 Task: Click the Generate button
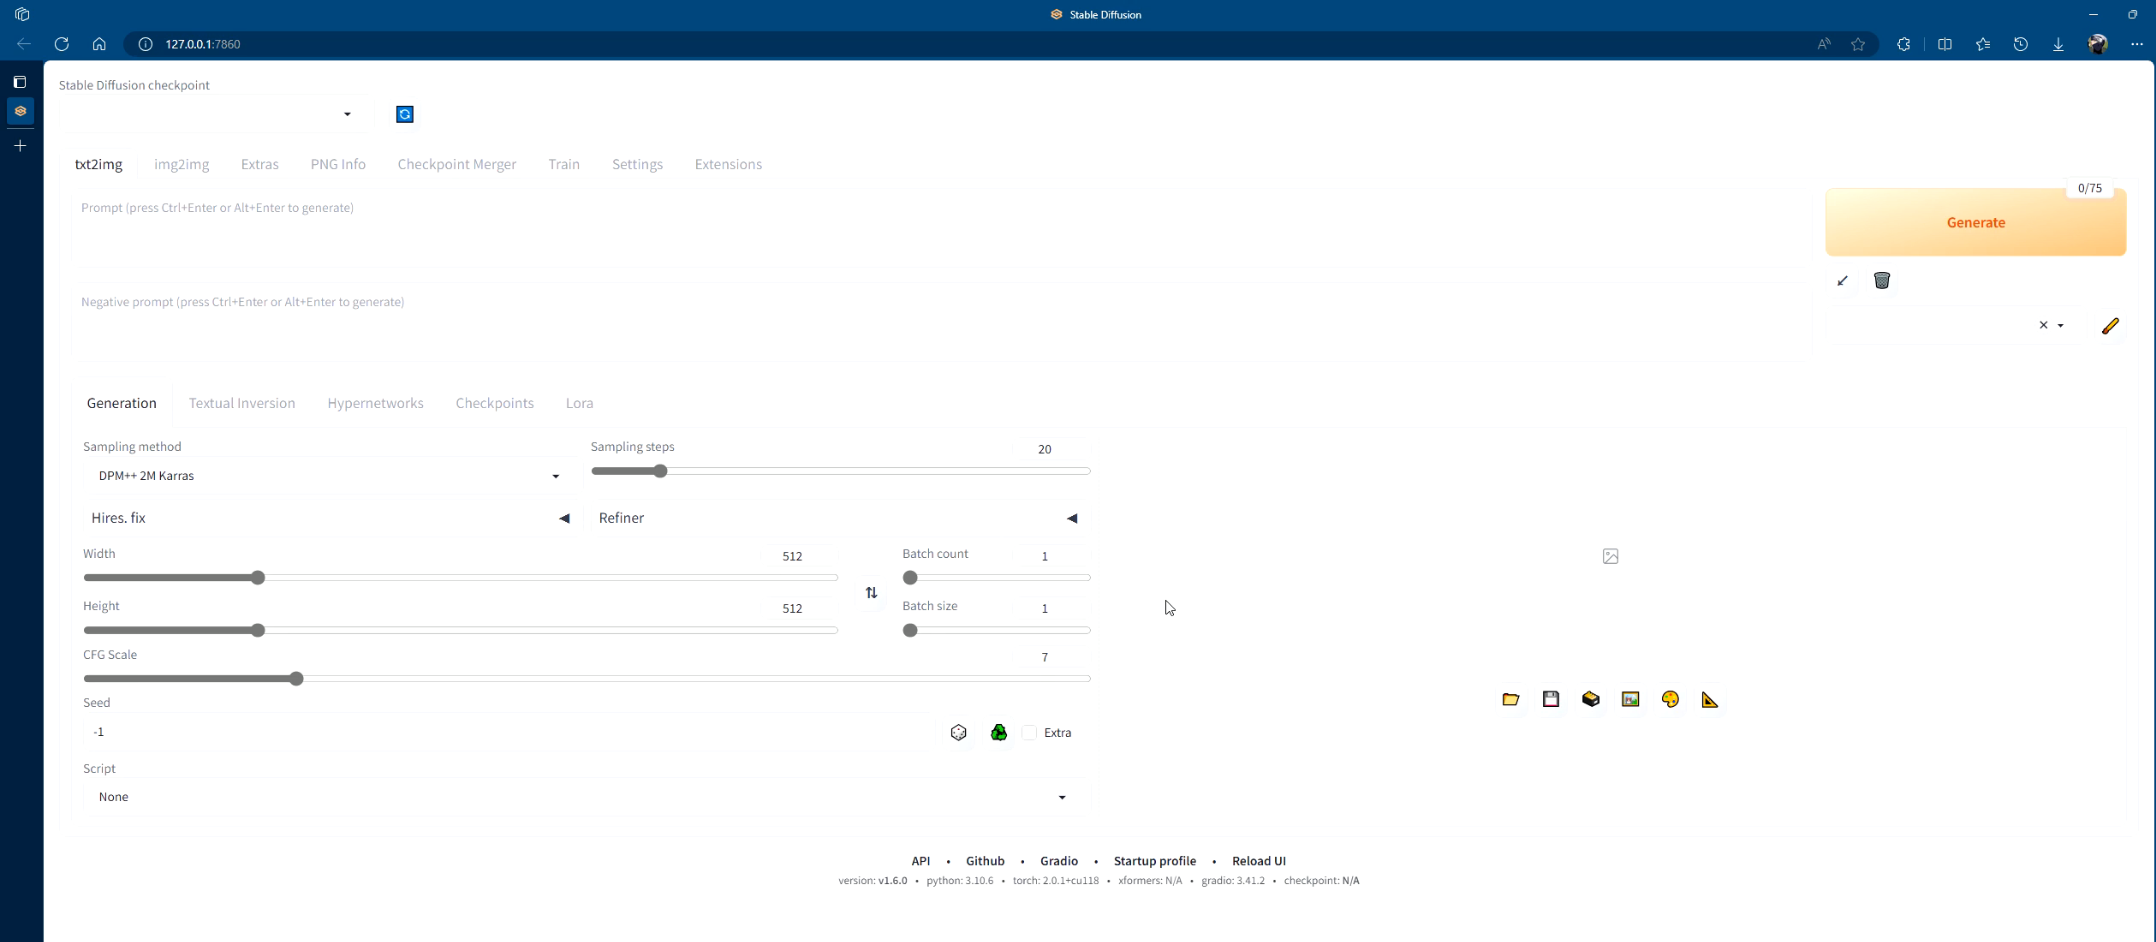click(x=1975, y=222)
